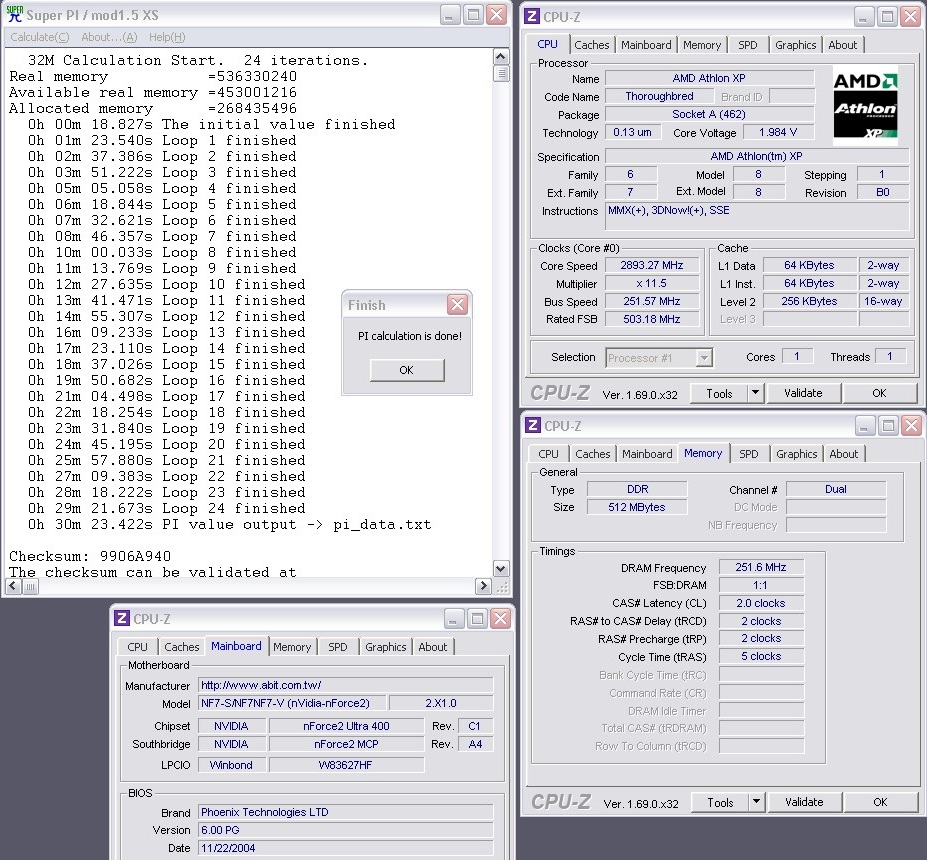Switch to CPU tab in Memory CPU-Z window
The height and width of the screenshot is (860, 927).
click(548, 454)
